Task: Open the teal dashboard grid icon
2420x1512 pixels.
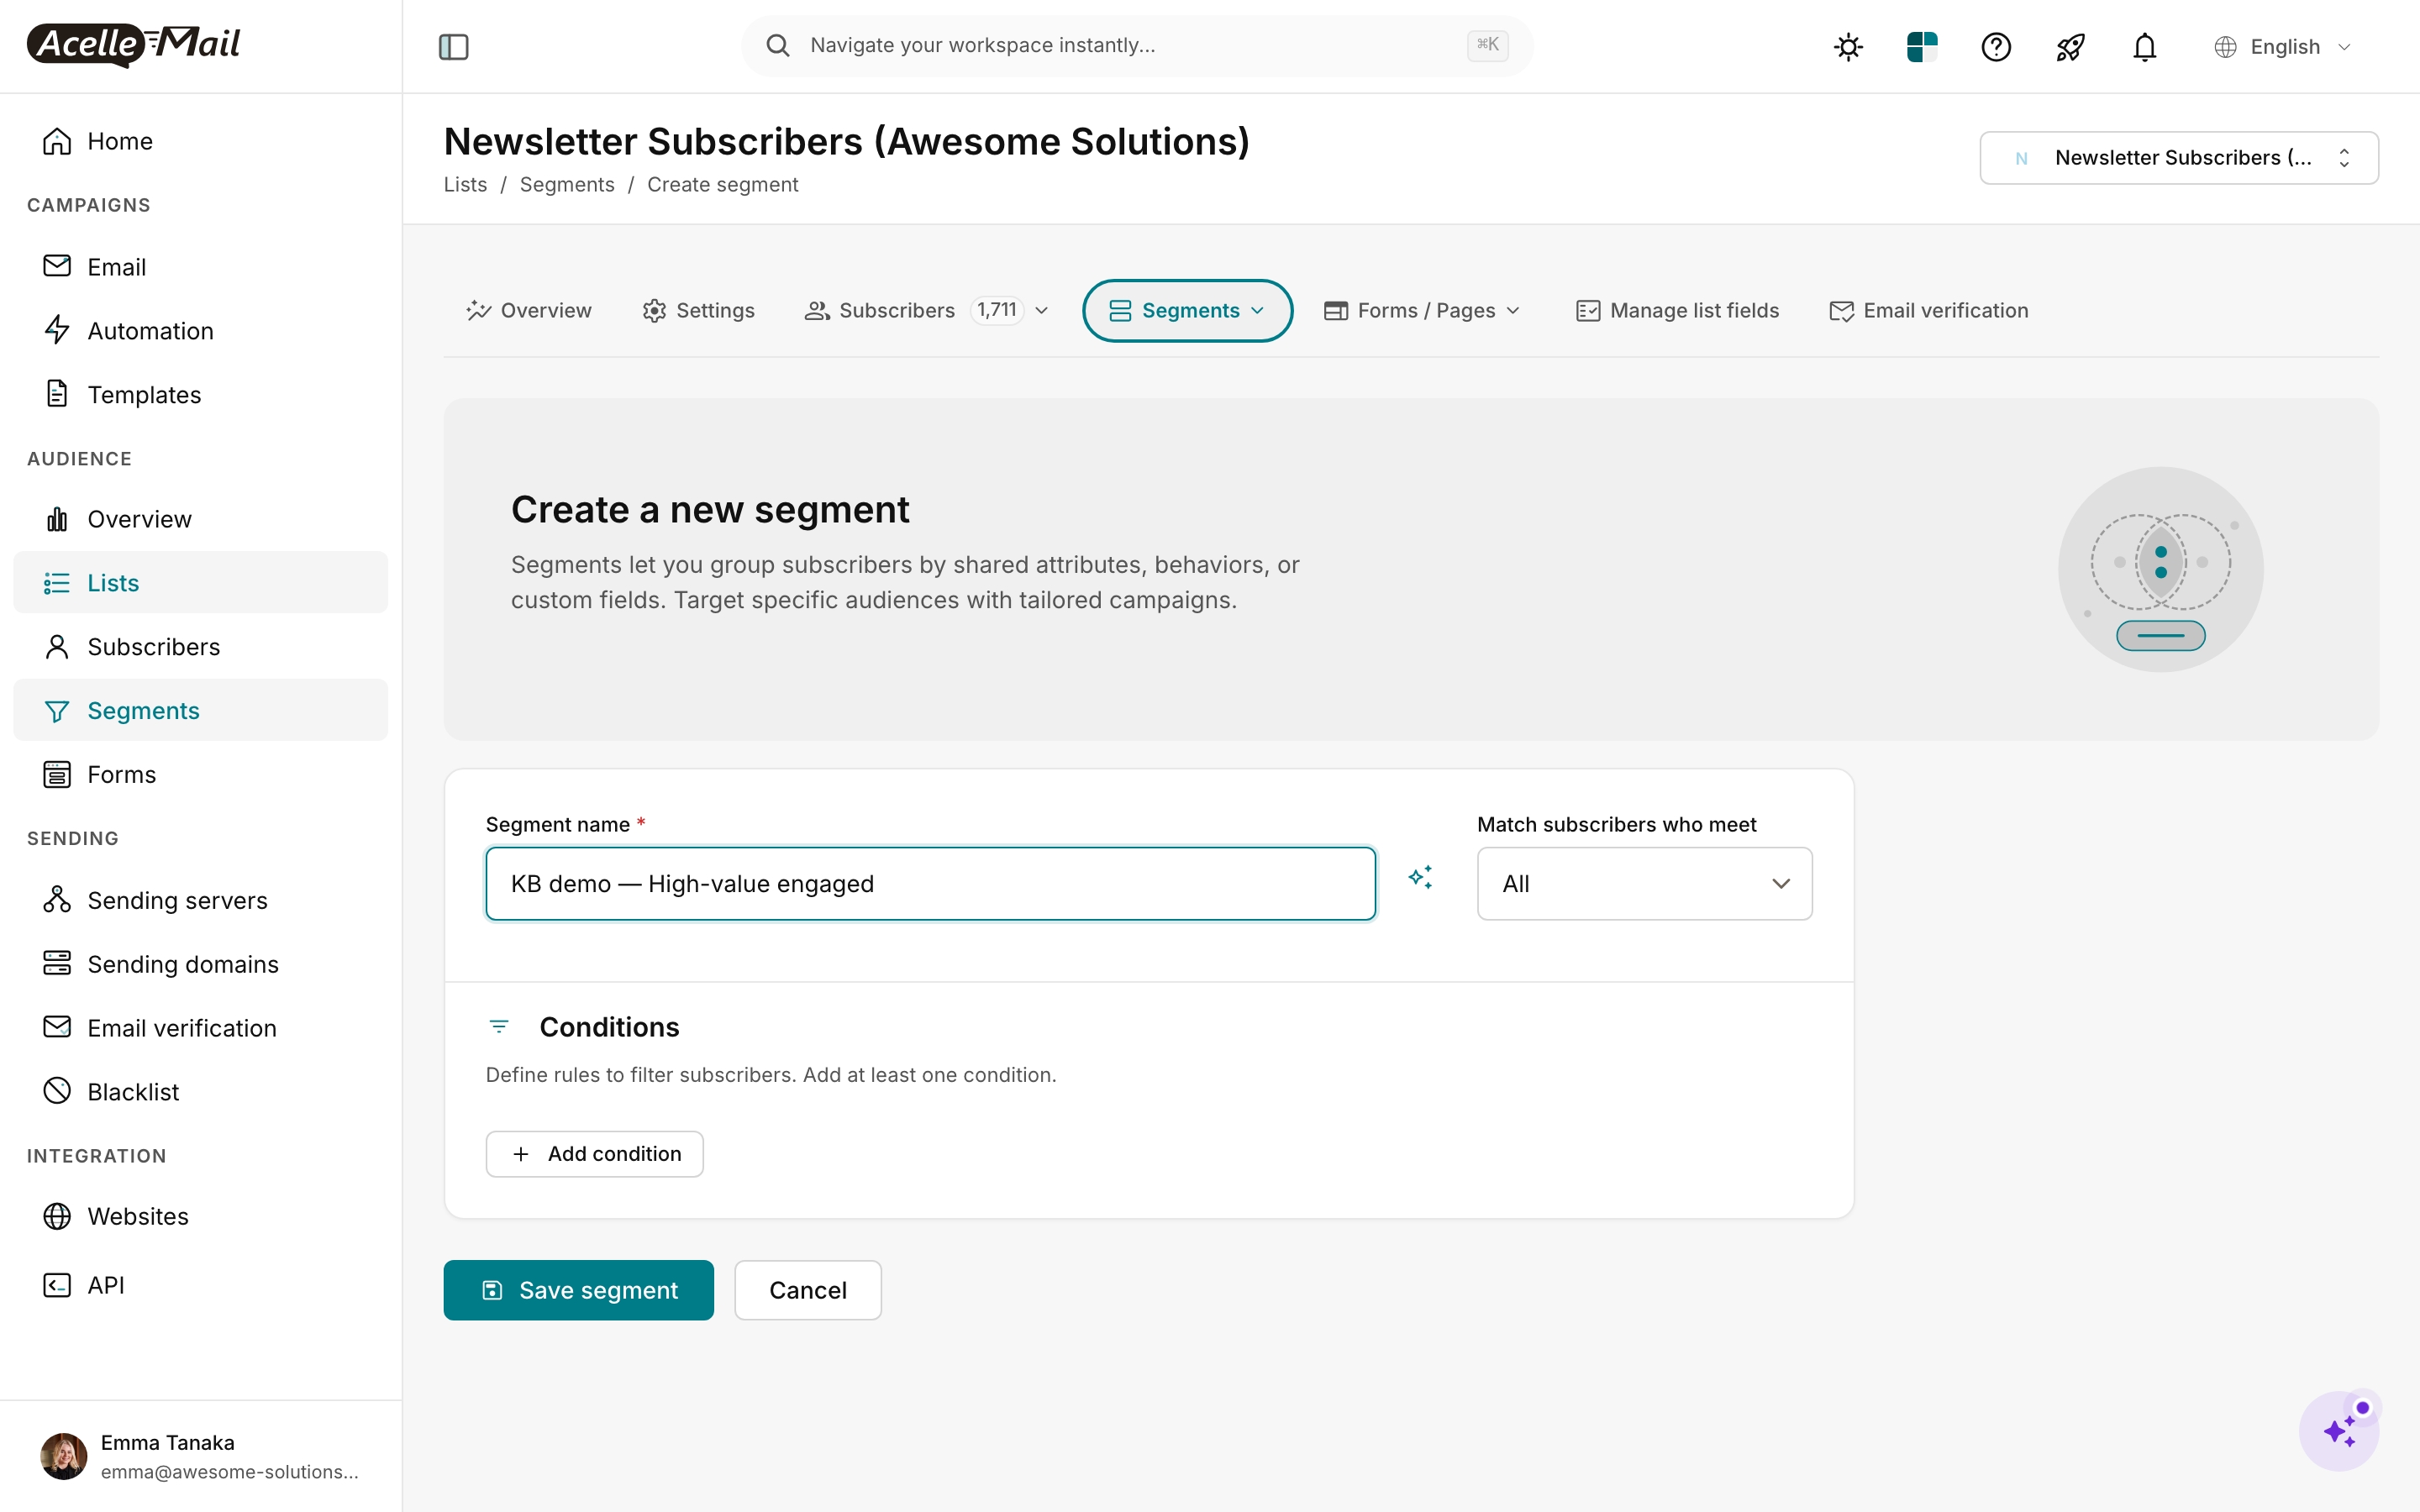Action: (1921, 47)
